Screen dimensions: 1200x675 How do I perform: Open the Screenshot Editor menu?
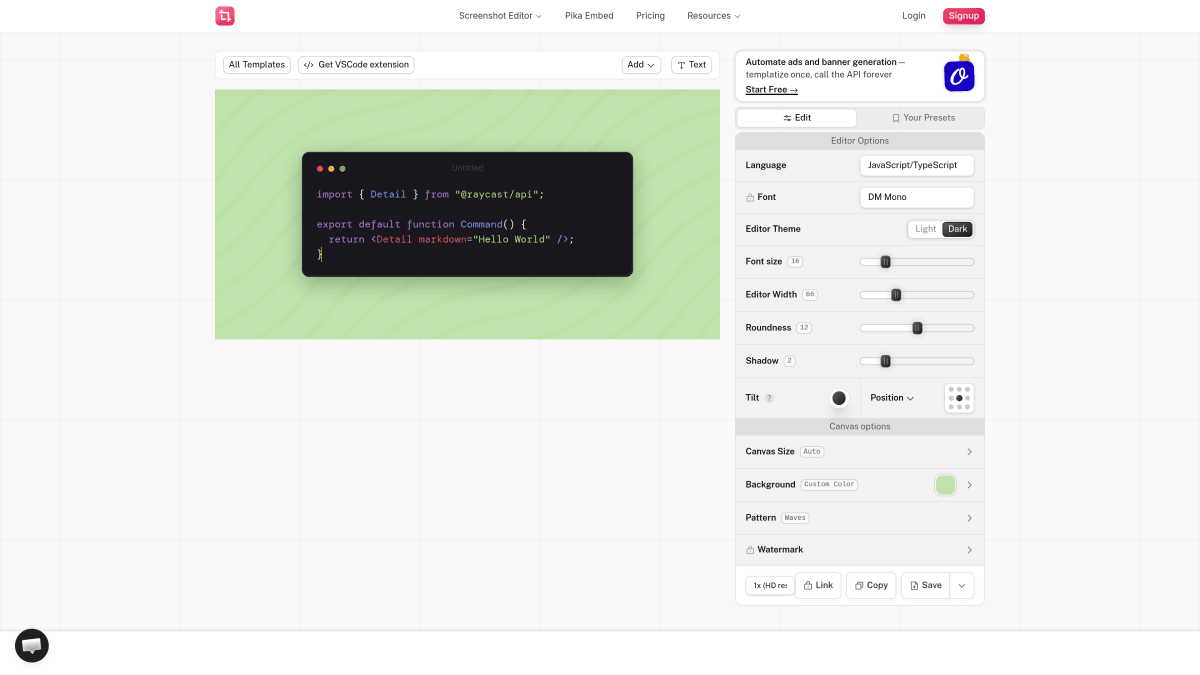coord(500,16)
